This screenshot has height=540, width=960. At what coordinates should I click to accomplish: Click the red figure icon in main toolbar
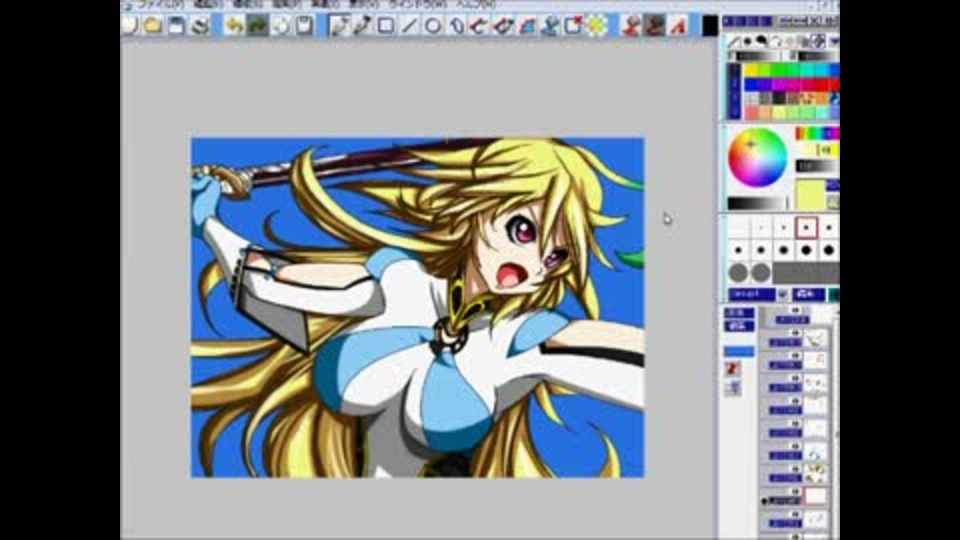[631, 25]
